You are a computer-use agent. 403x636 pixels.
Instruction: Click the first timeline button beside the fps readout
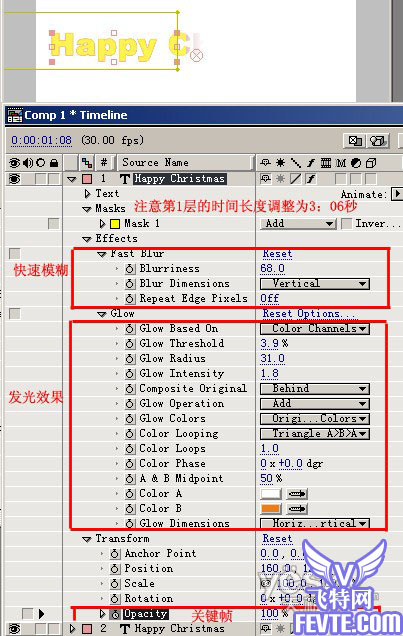point(355,141)
